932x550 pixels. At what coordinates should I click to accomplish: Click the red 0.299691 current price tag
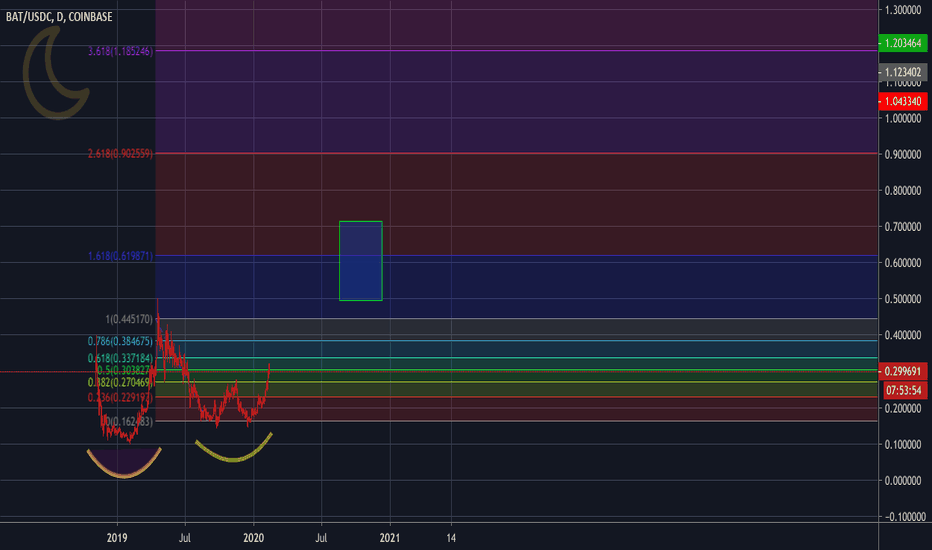tap(902, 371)
